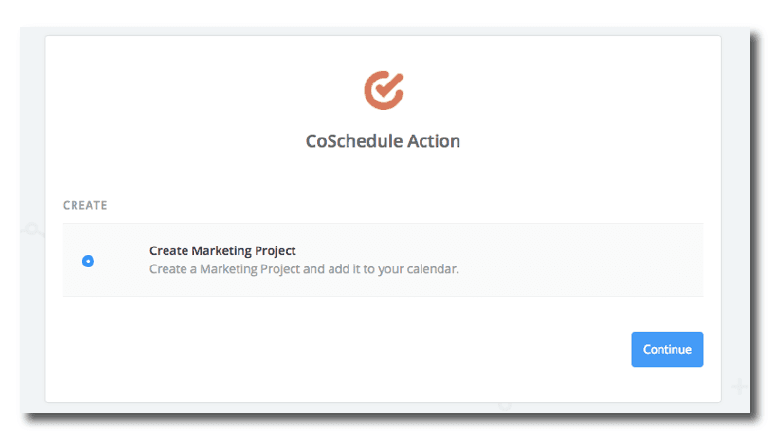
Task: Proceed with Continue at bottom right
Action: click(667, 350)
